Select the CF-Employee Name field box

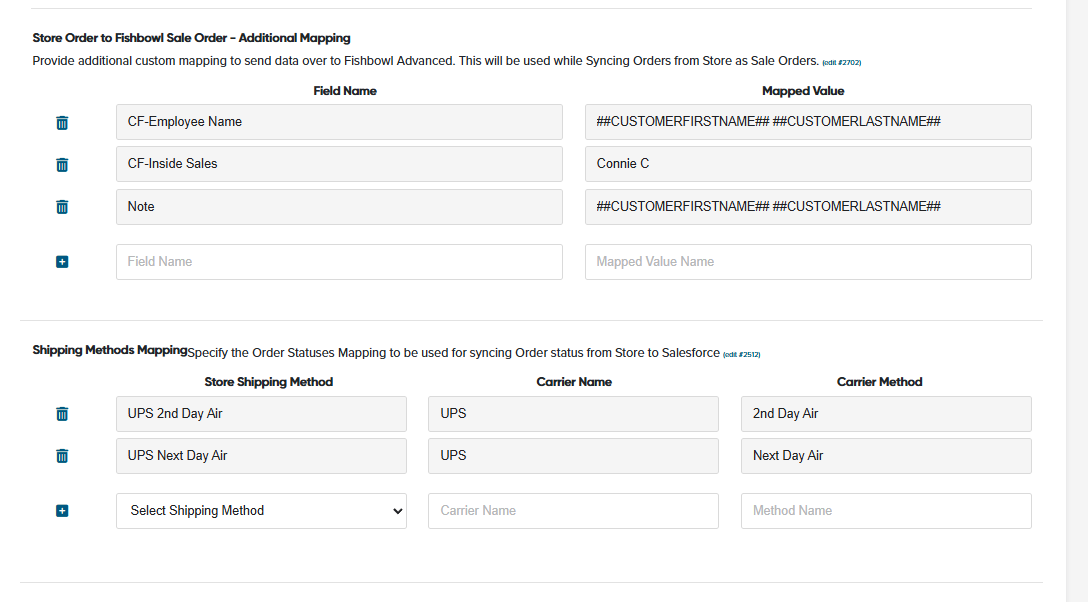click(x=339, y=122)
